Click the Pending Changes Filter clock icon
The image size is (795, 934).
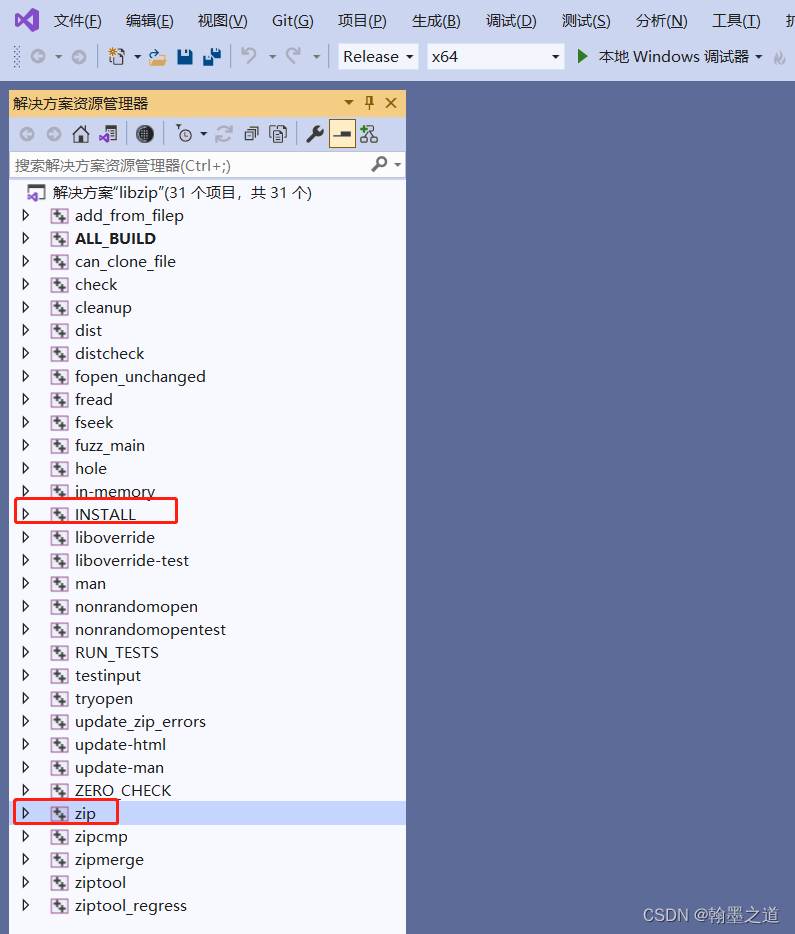point(184,134)
